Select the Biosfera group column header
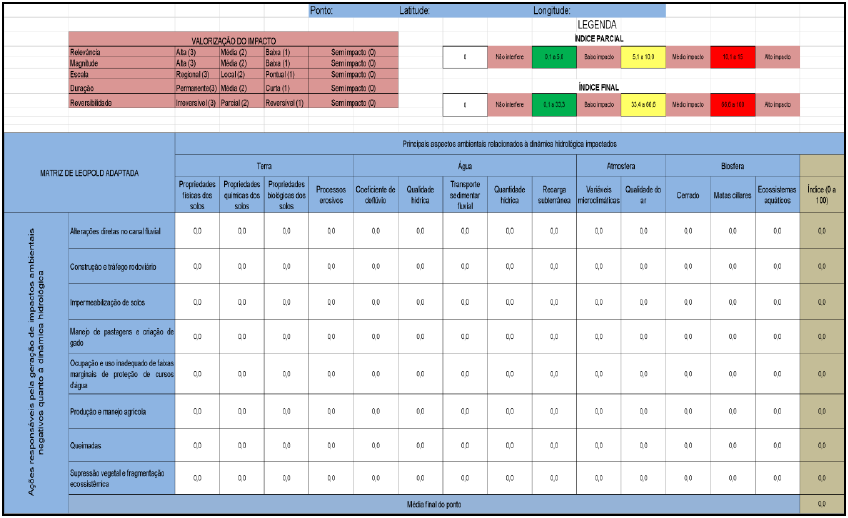Screen dimensions: 848x518 732,166
